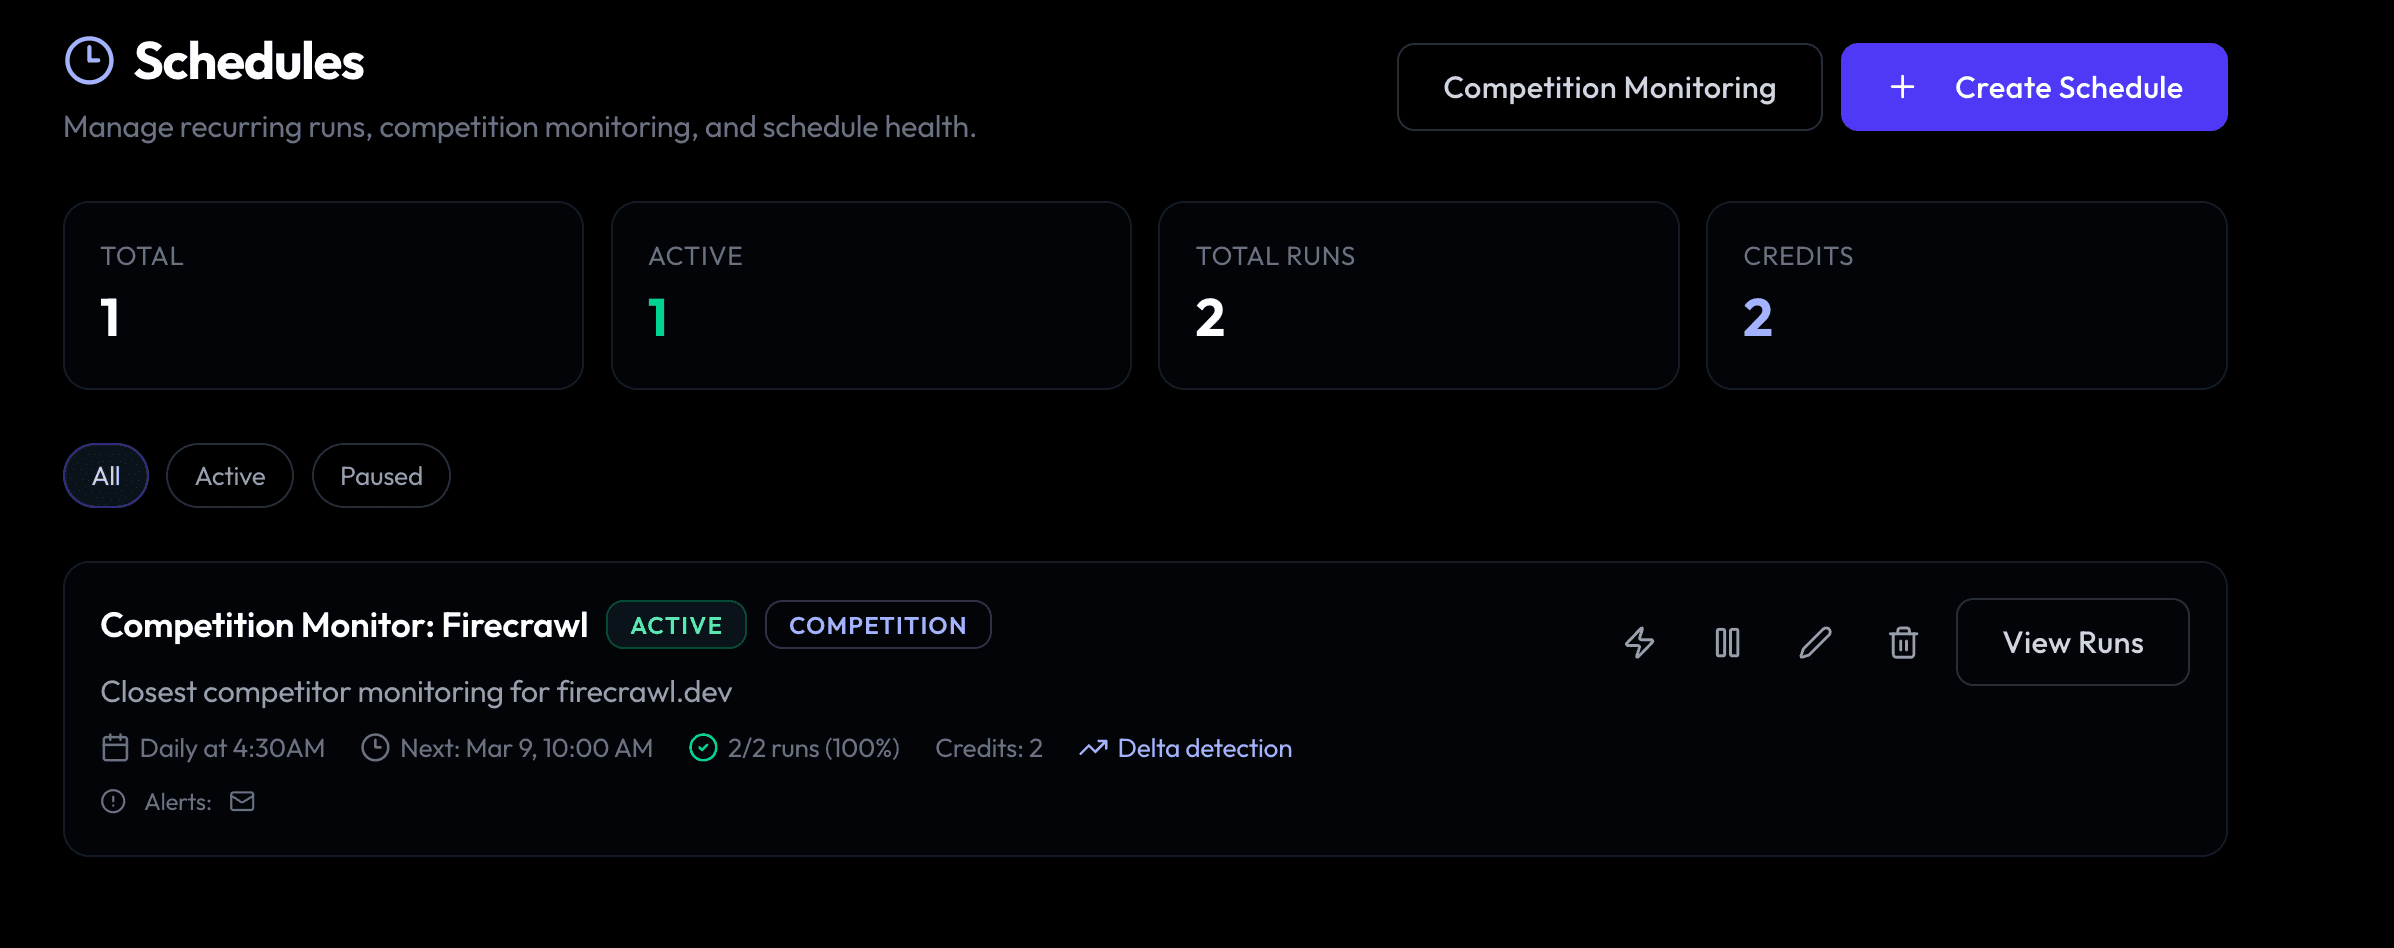The image size is (2394, 948).
Task: Click the alerts warning icon
Action: 112,800
